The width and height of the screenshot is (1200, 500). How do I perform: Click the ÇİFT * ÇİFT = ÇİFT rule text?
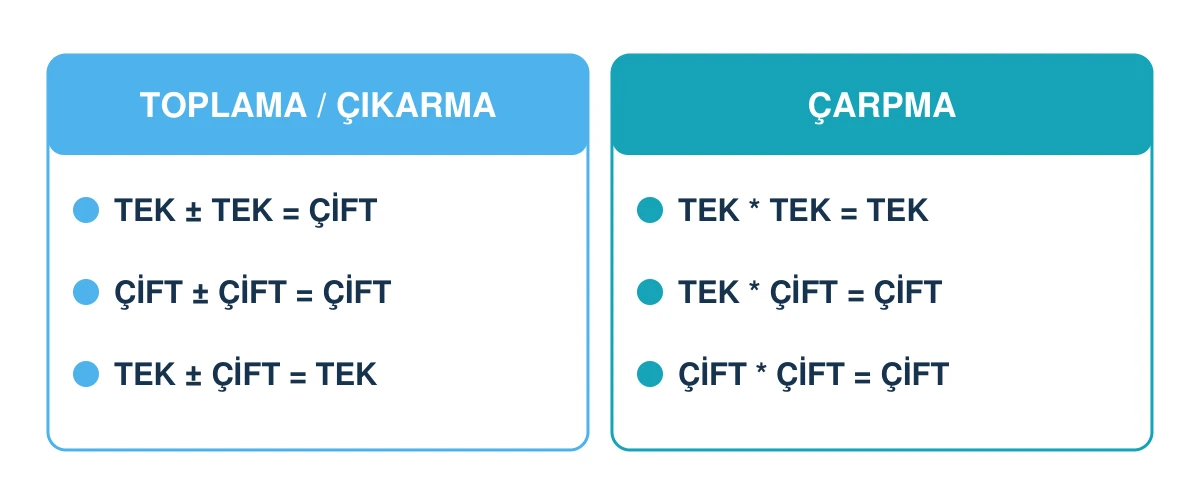(x=813, y=374)
